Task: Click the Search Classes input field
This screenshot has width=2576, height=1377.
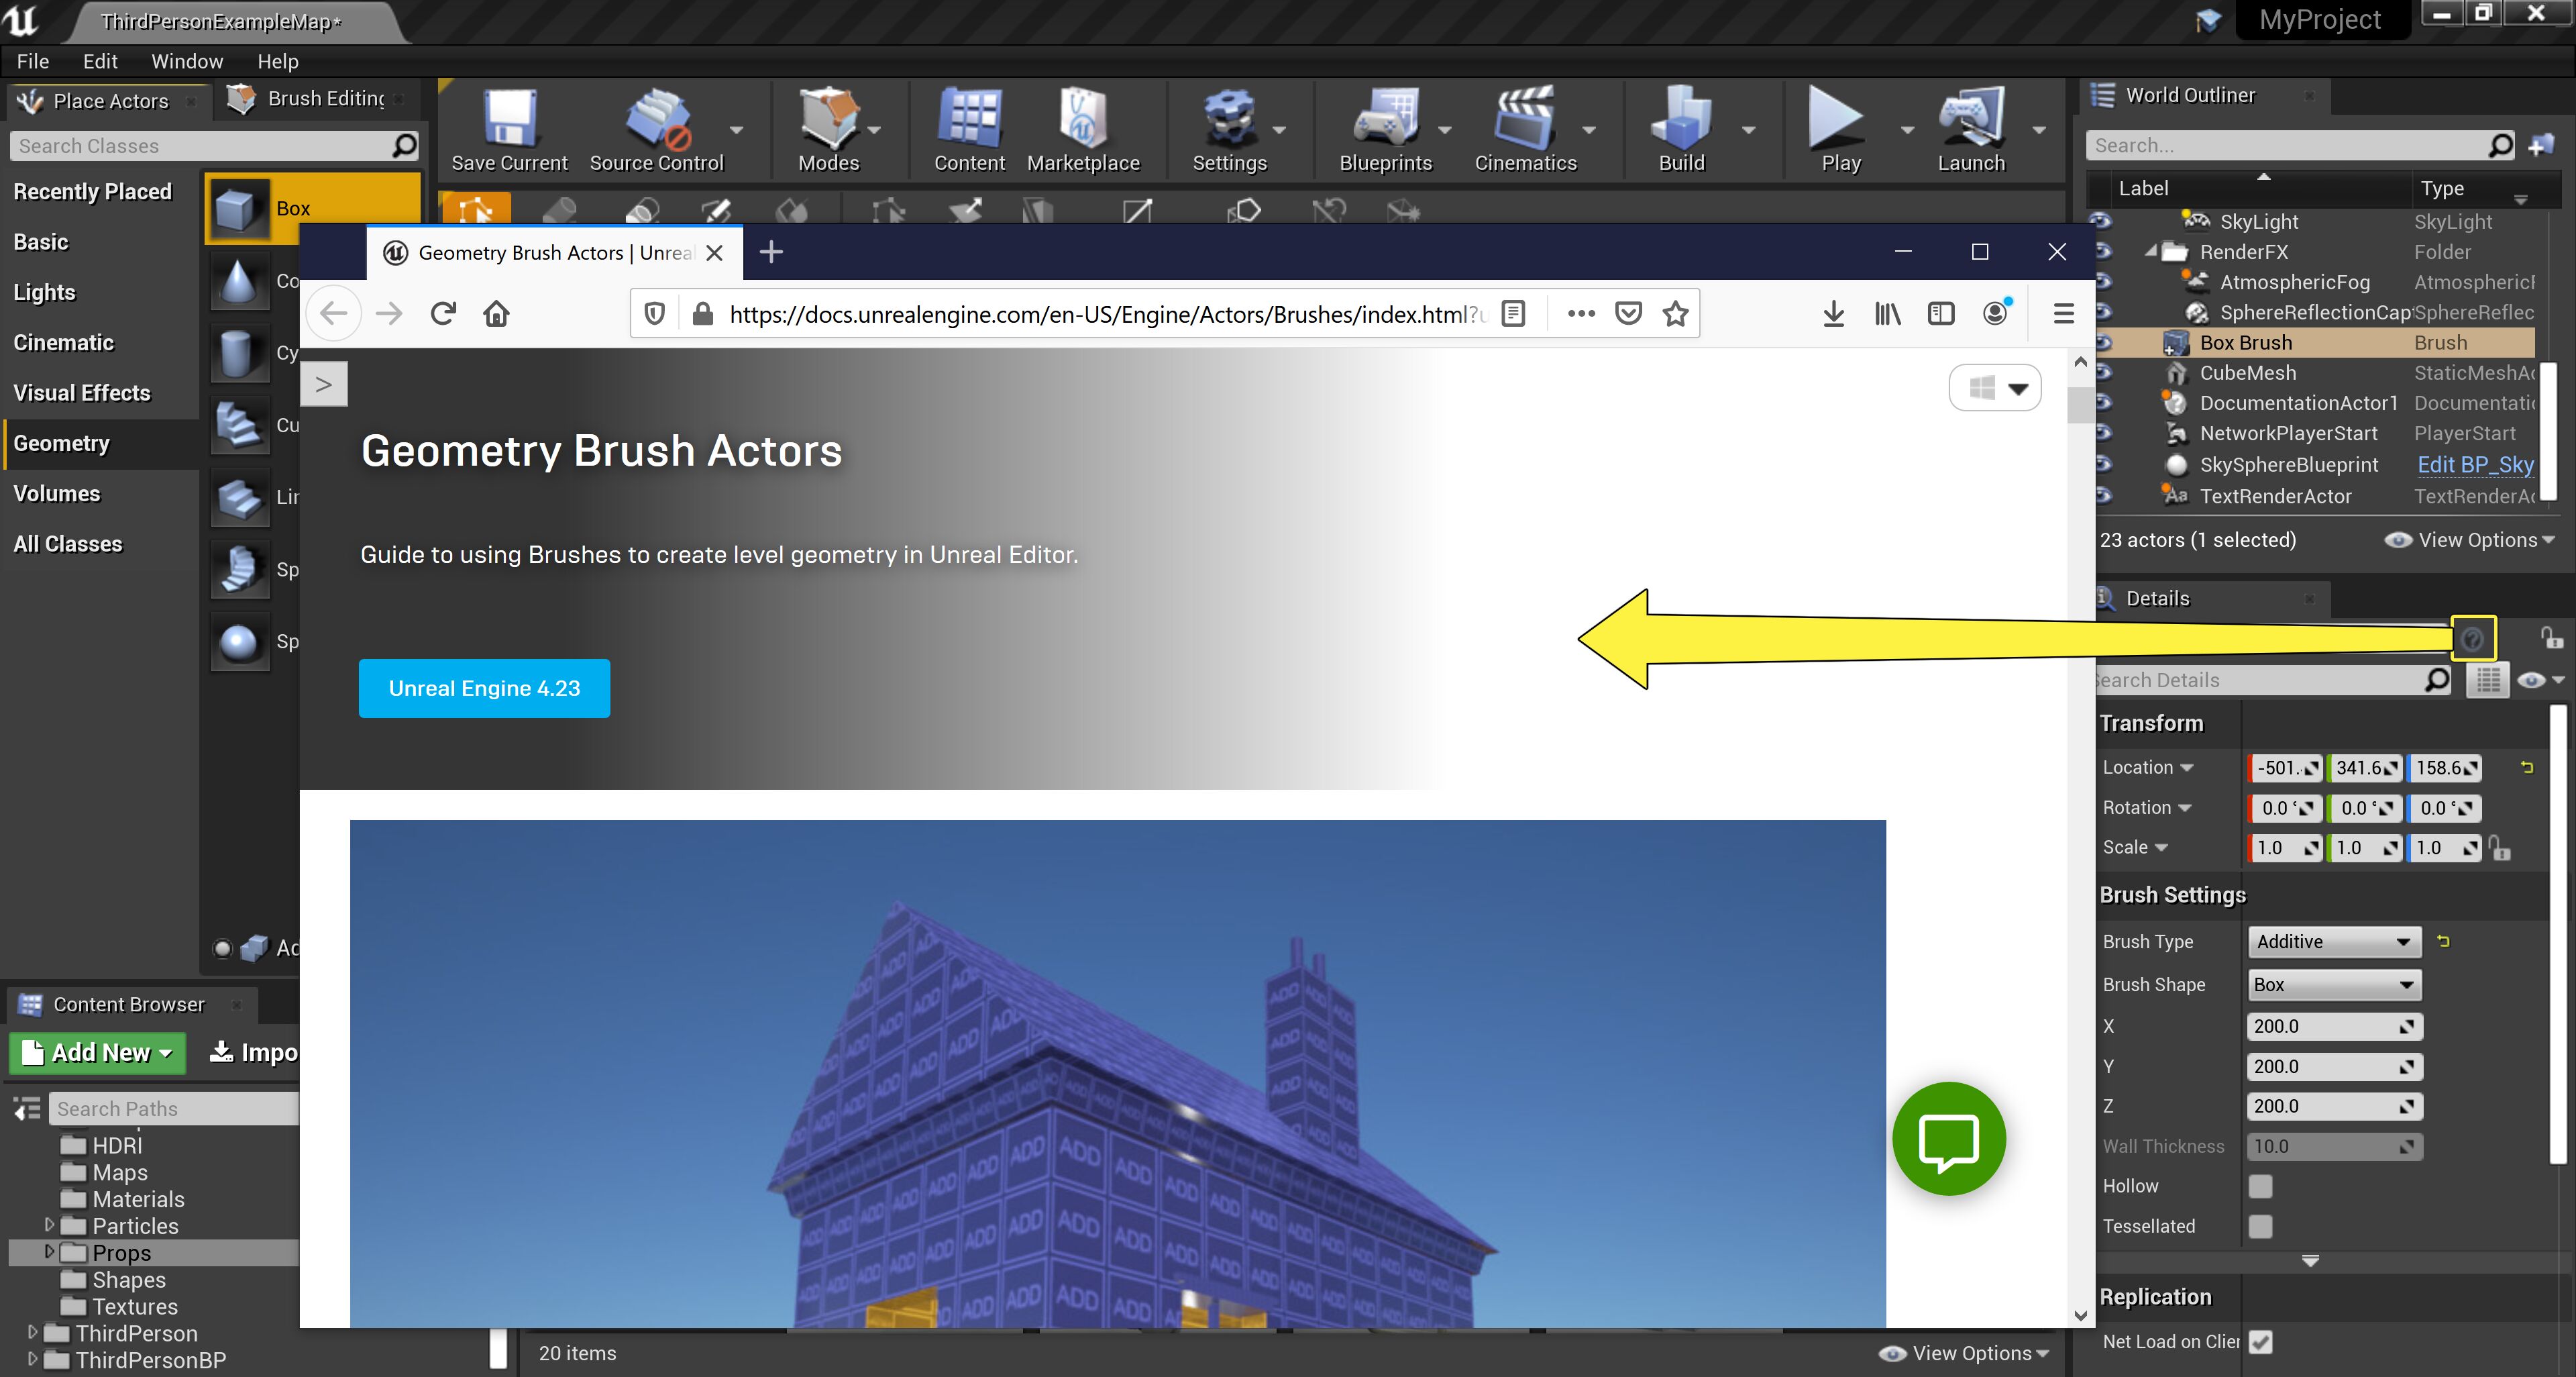Action: (200, 146)
